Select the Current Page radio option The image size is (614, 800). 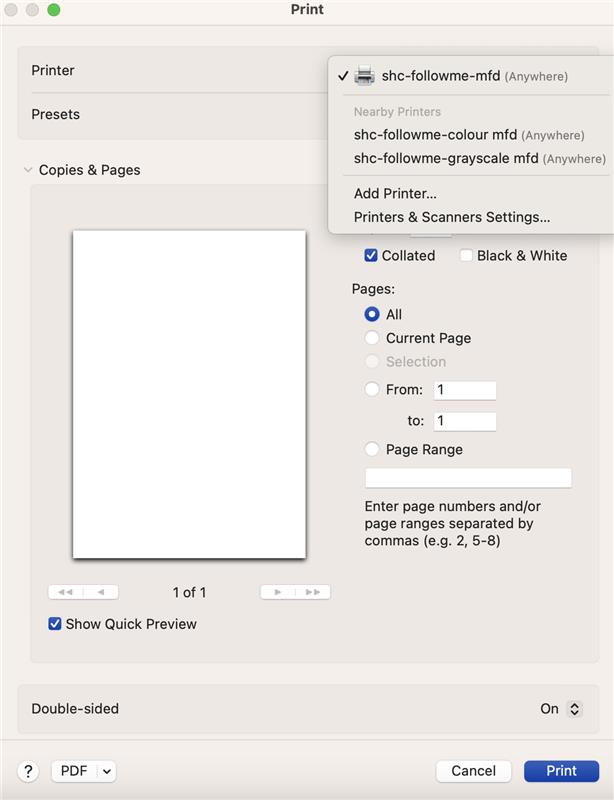click(372, 338)
